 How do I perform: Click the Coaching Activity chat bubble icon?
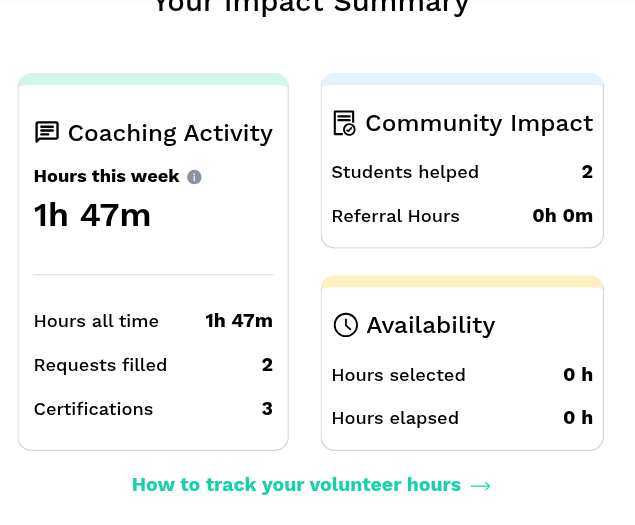click(x=47, y=133)
